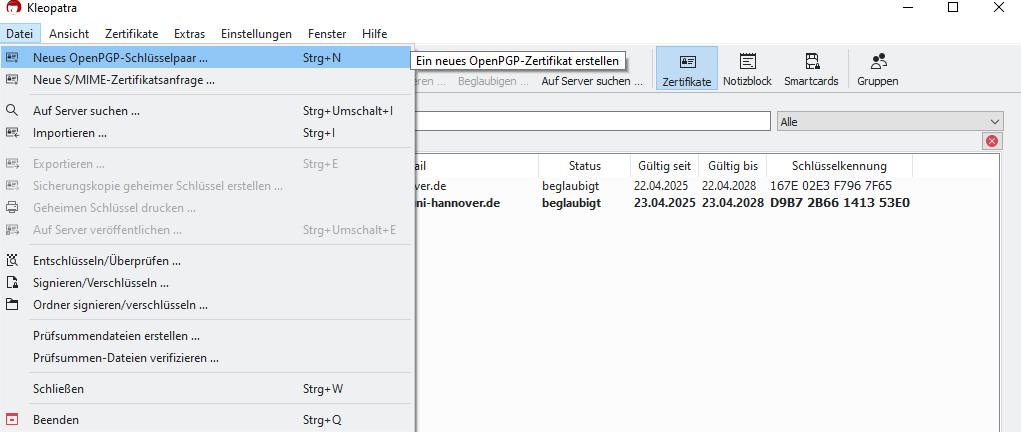Screen dimensions: 1021x432
Task: Open the Notizblock view
Action: (x=748, y=68)
